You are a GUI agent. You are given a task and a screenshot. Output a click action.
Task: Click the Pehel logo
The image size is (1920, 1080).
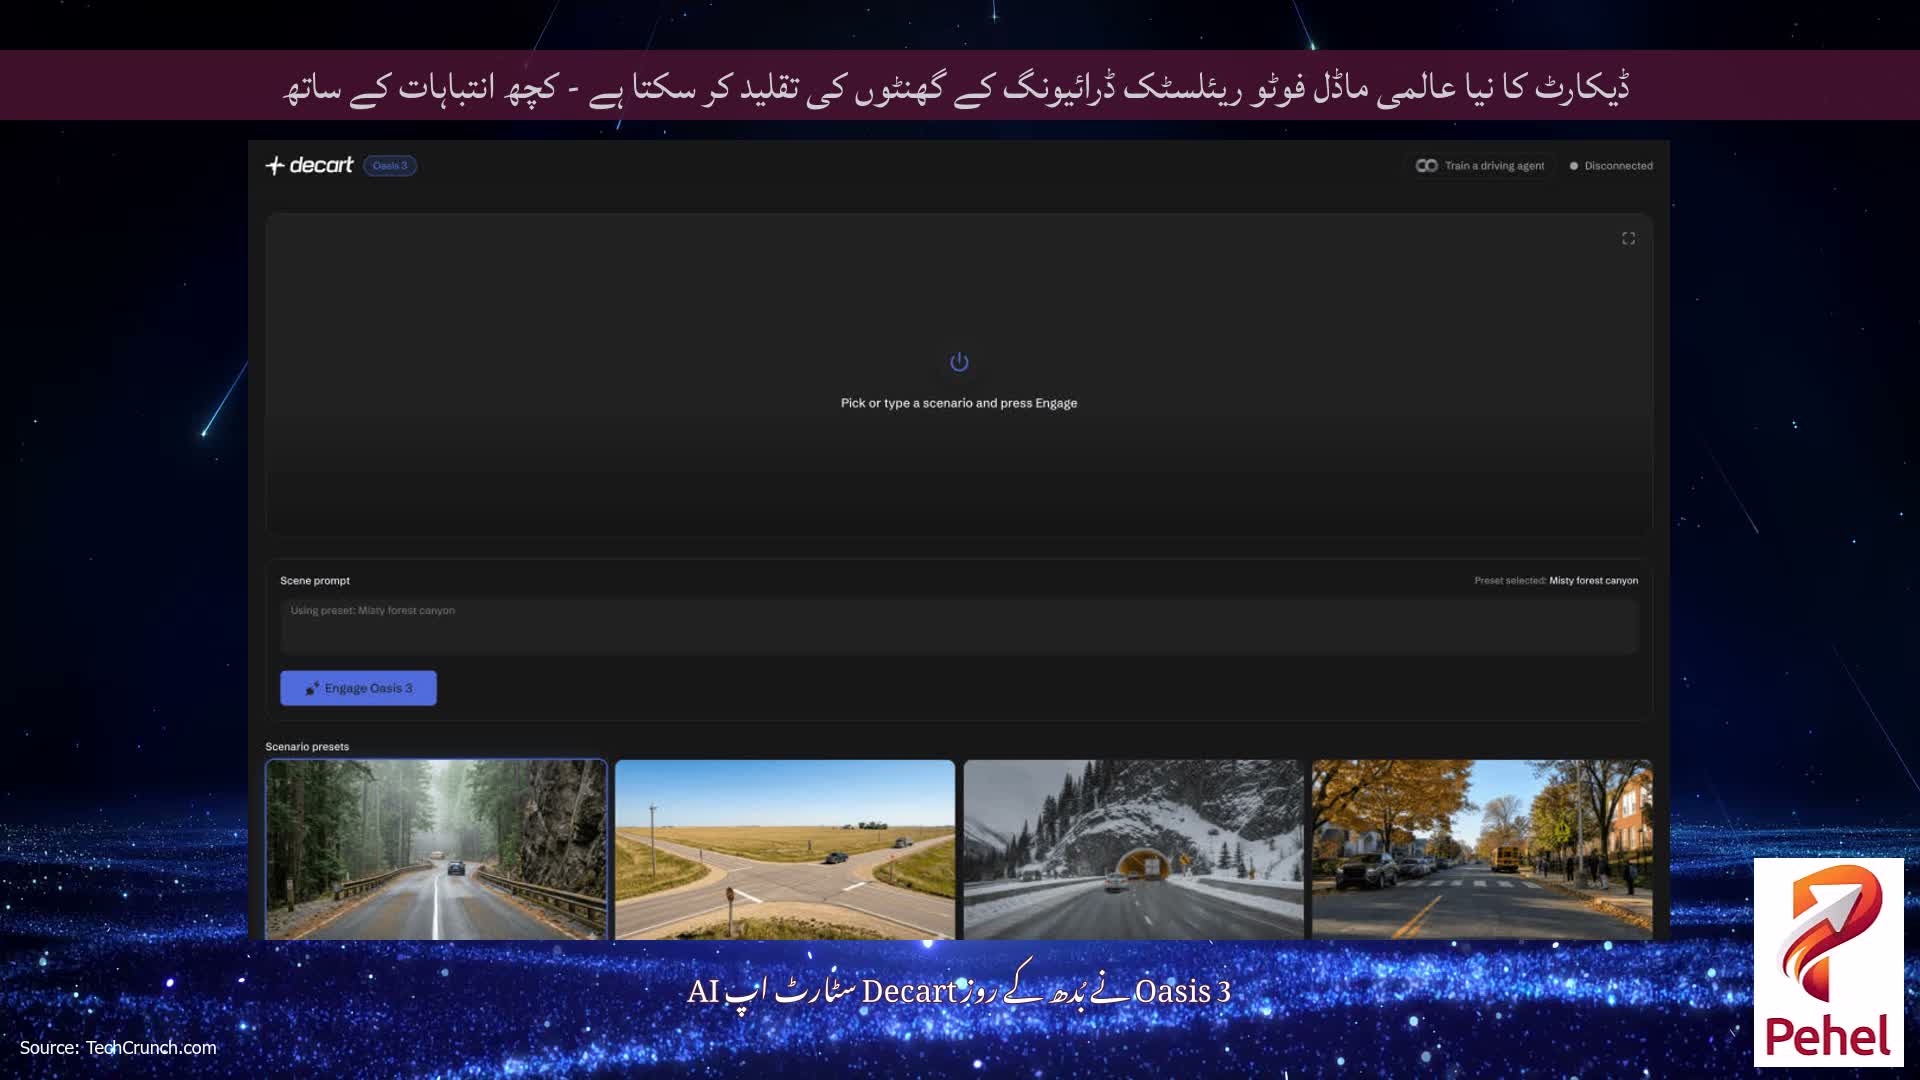coord(1828,962)
